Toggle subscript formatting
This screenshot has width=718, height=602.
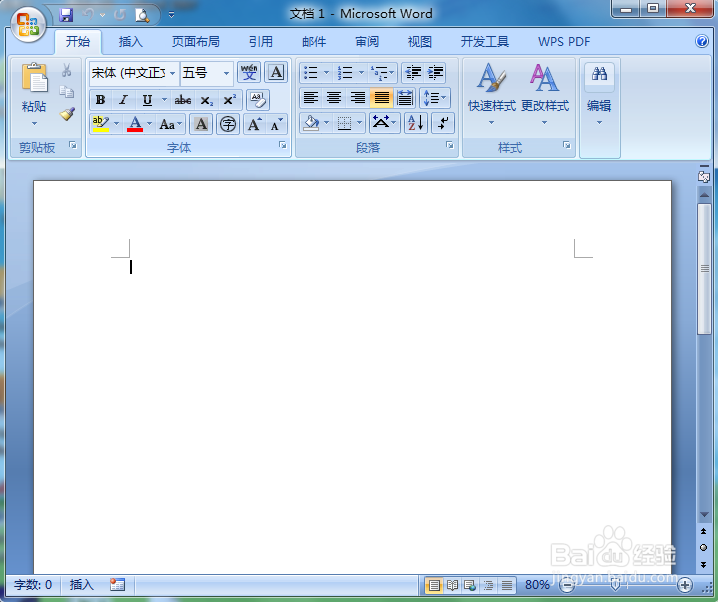tap(207, 100)
